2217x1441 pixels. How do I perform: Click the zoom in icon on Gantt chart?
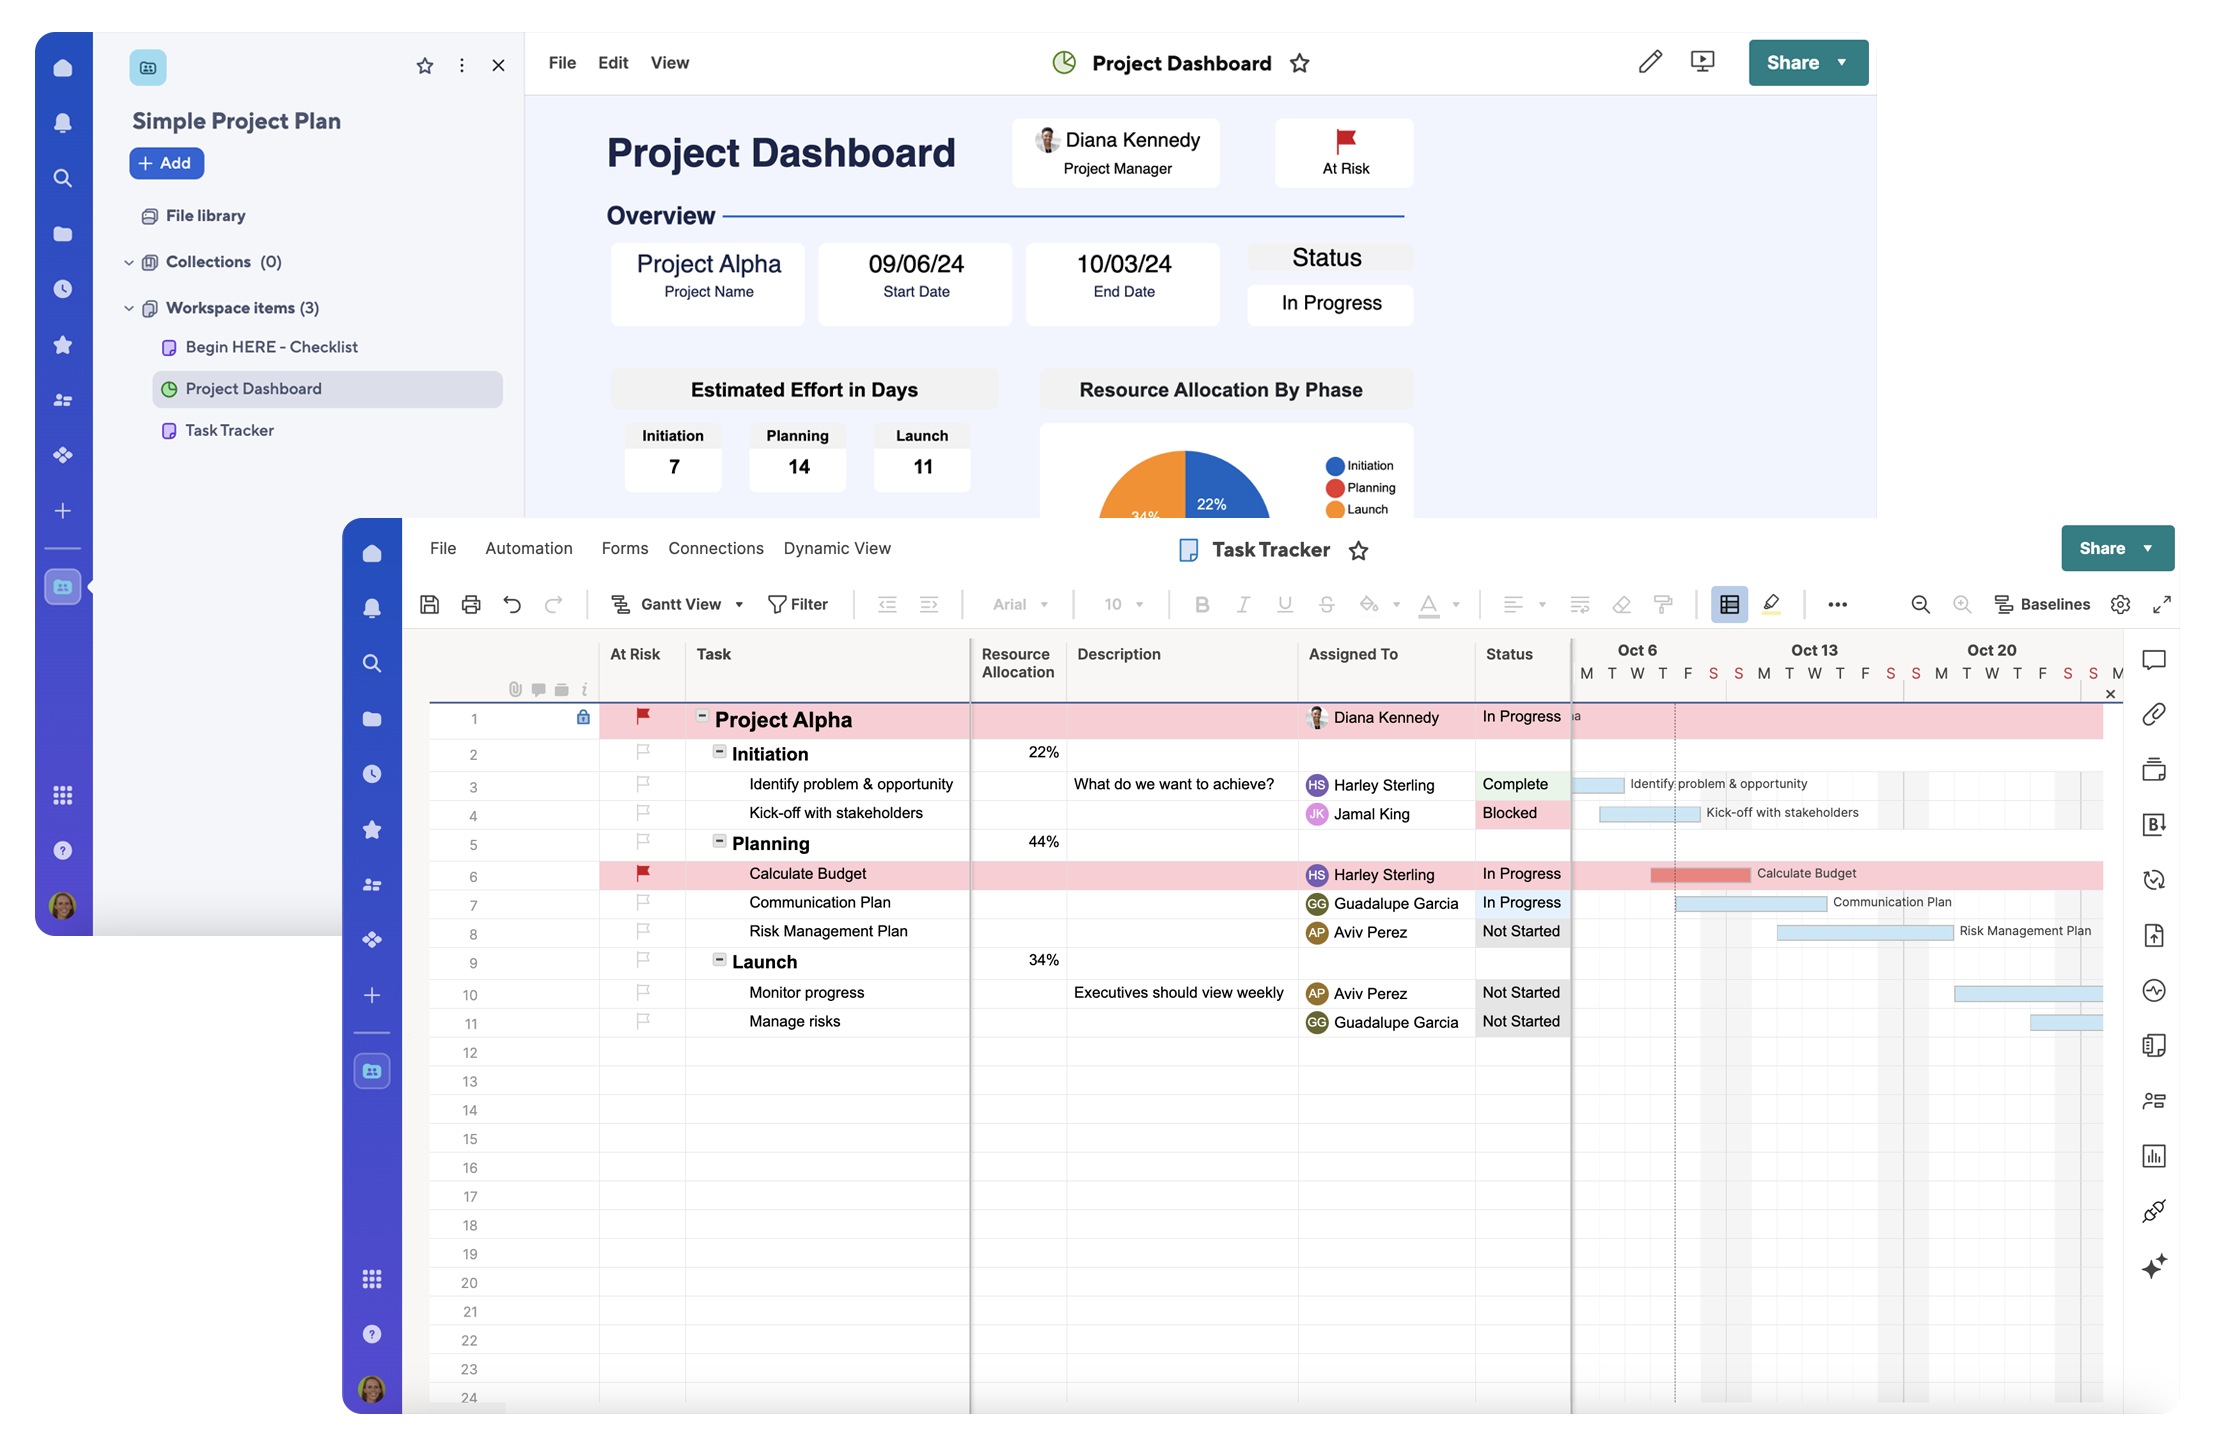click(1960, 604)
